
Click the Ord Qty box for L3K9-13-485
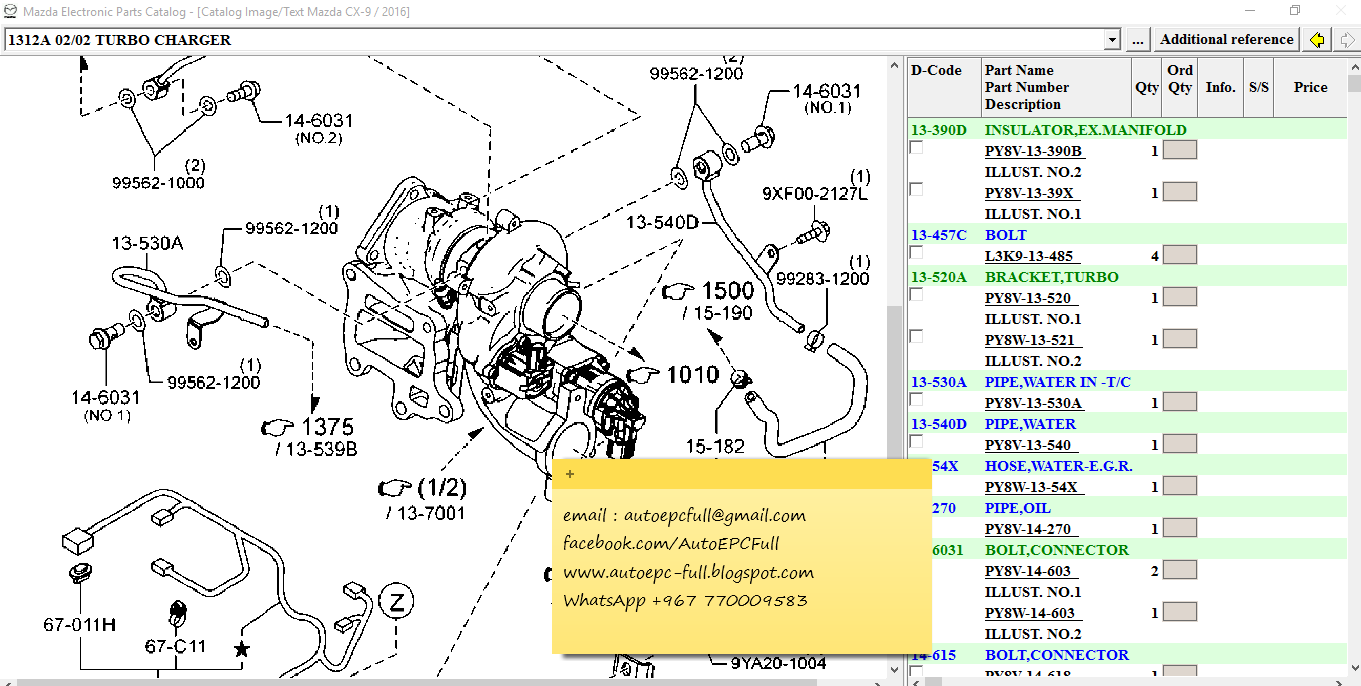coord(1180,255)
